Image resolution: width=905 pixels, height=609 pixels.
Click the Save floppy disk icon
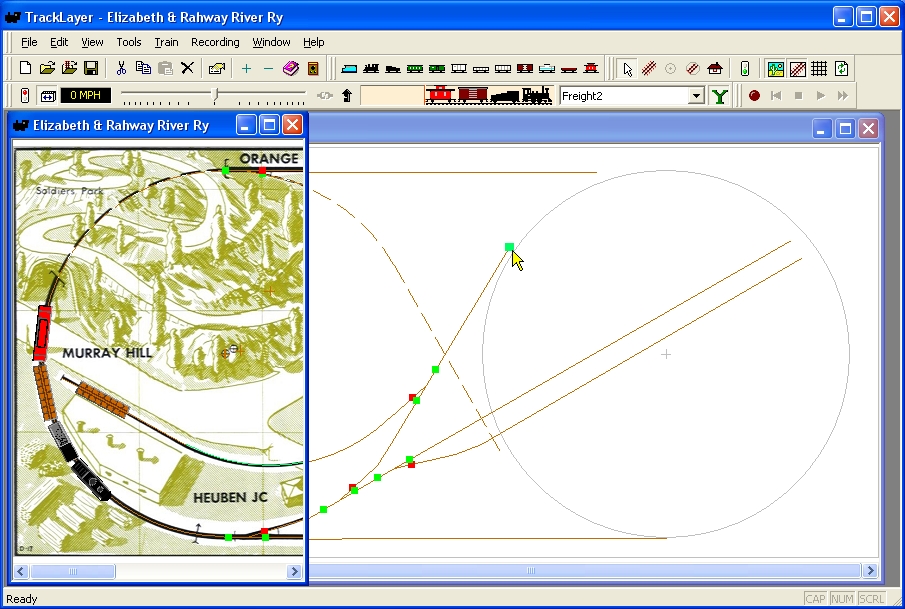coord(91,69)
